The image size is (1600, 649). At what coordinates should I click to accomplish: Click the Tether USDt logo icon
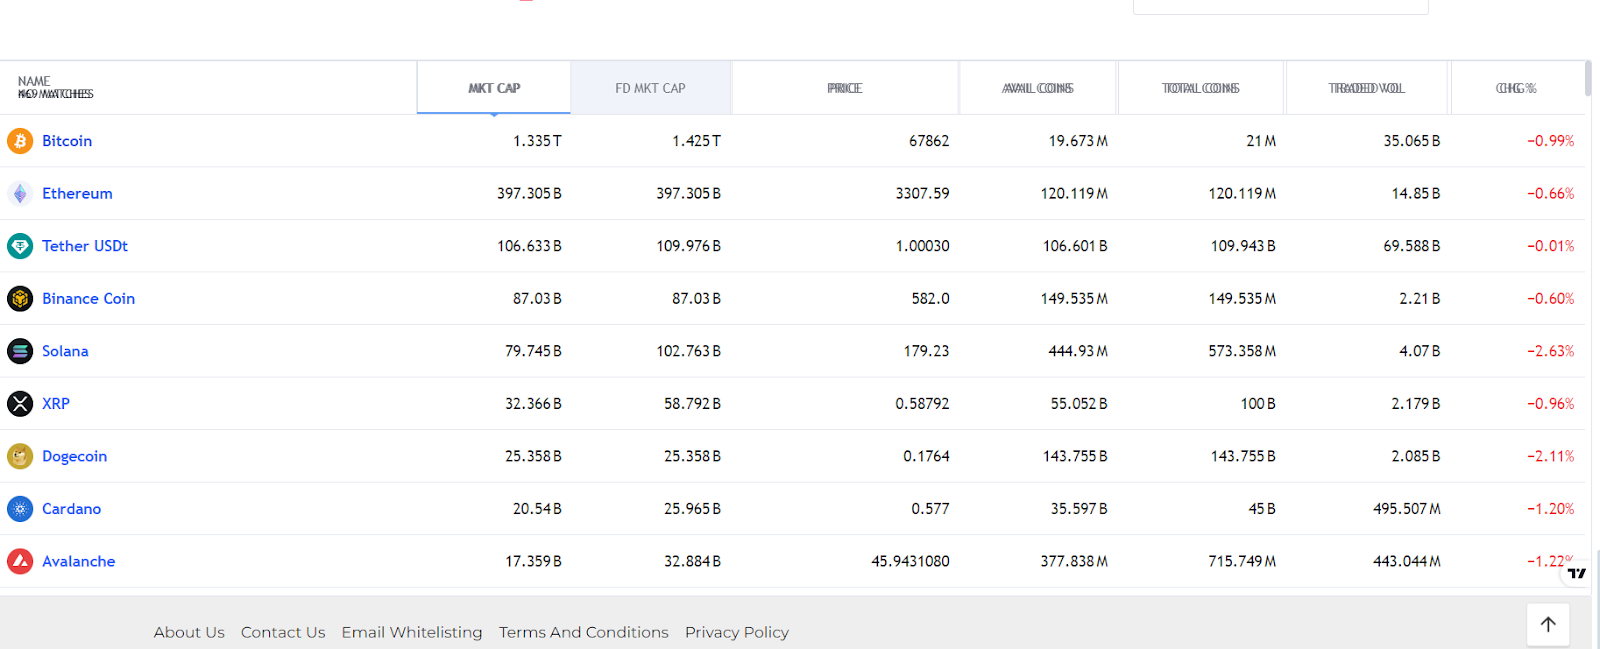pyautogui.click(x=20, y=246)
